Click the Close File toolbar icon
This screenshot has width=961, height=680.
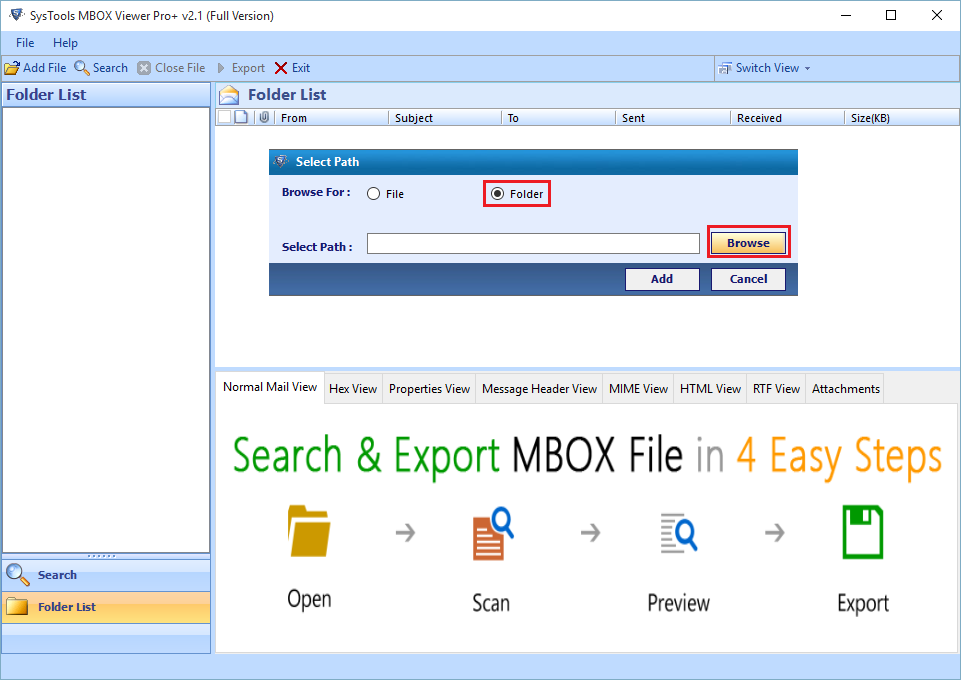click(x=144, y=68)
